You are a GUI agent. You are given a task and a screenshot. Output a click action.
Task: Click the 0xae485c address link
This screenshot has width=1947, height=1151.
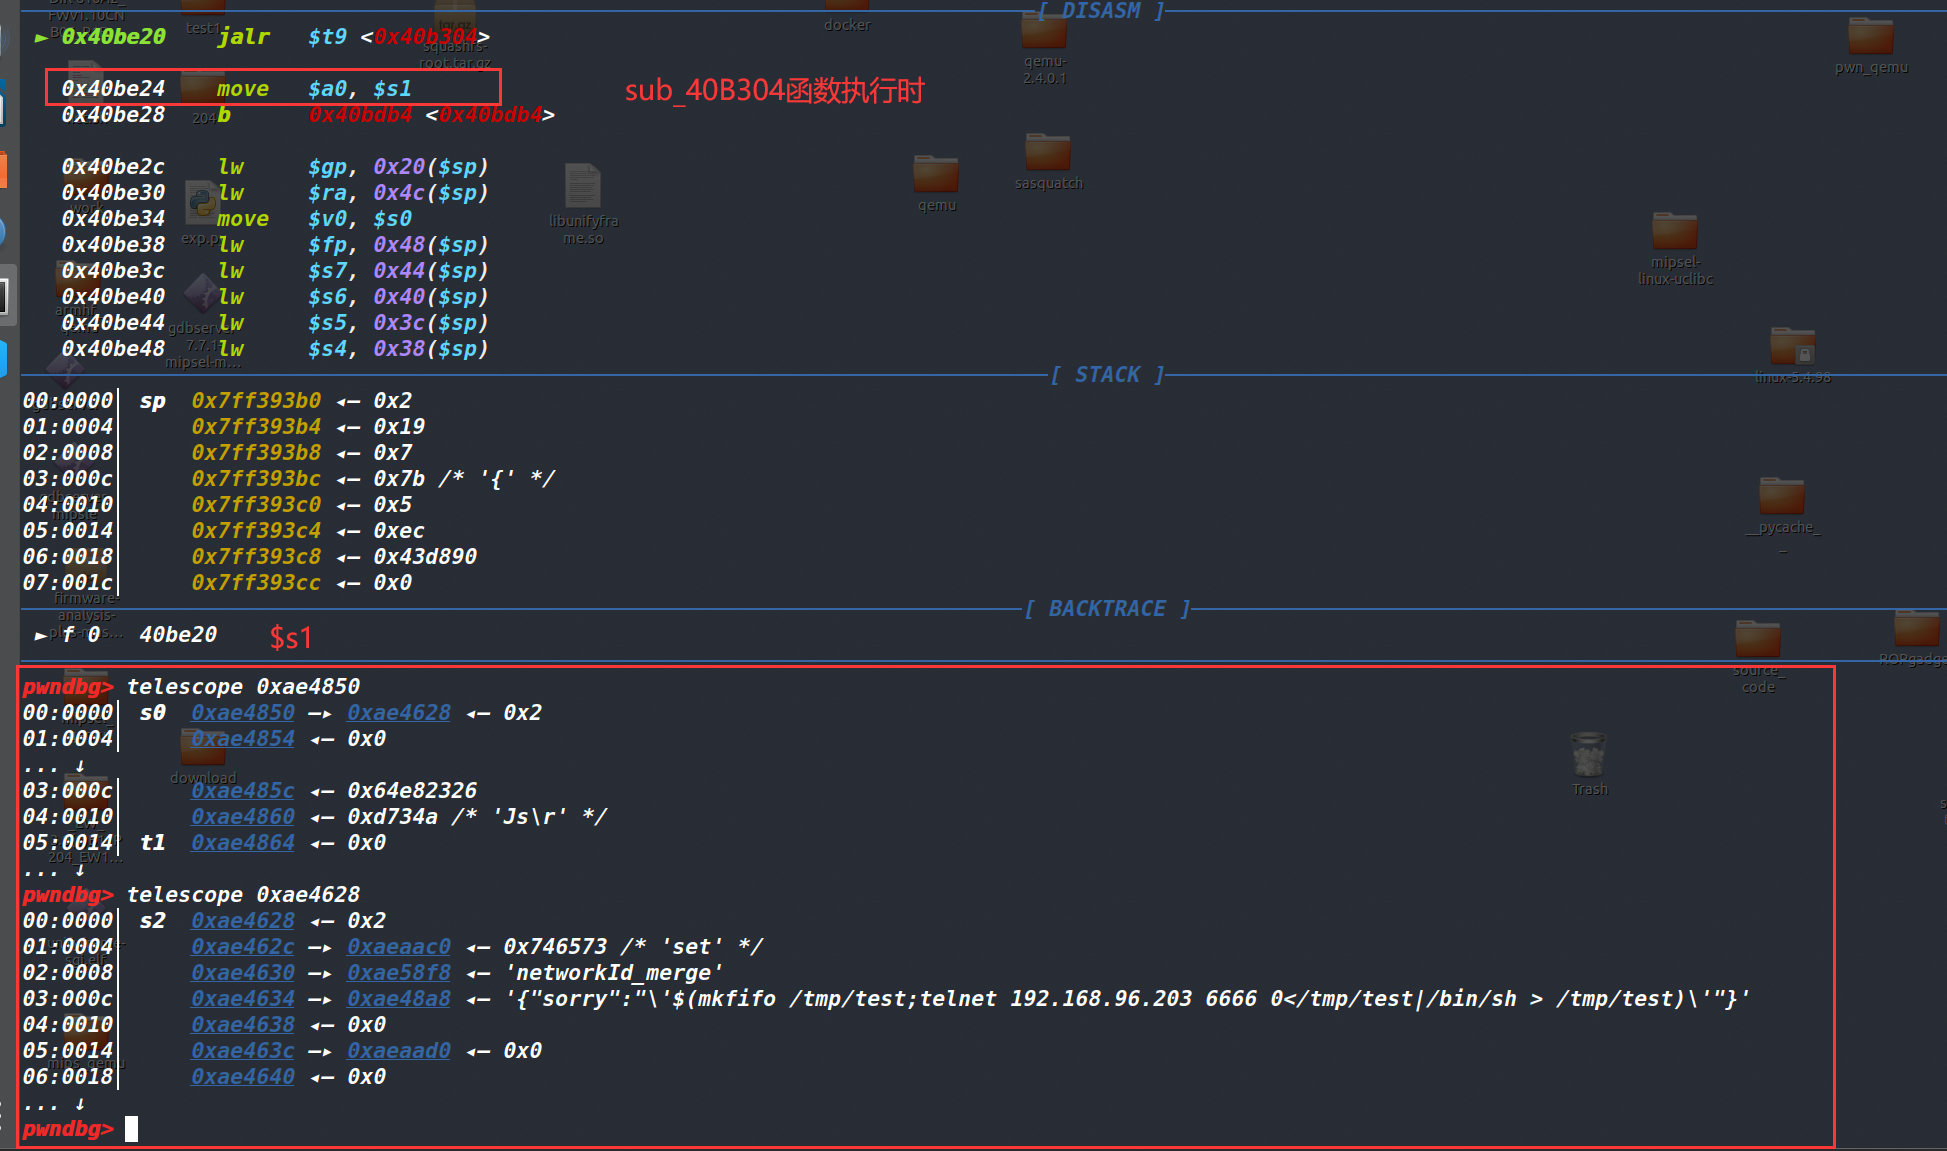tap(243, 791)
